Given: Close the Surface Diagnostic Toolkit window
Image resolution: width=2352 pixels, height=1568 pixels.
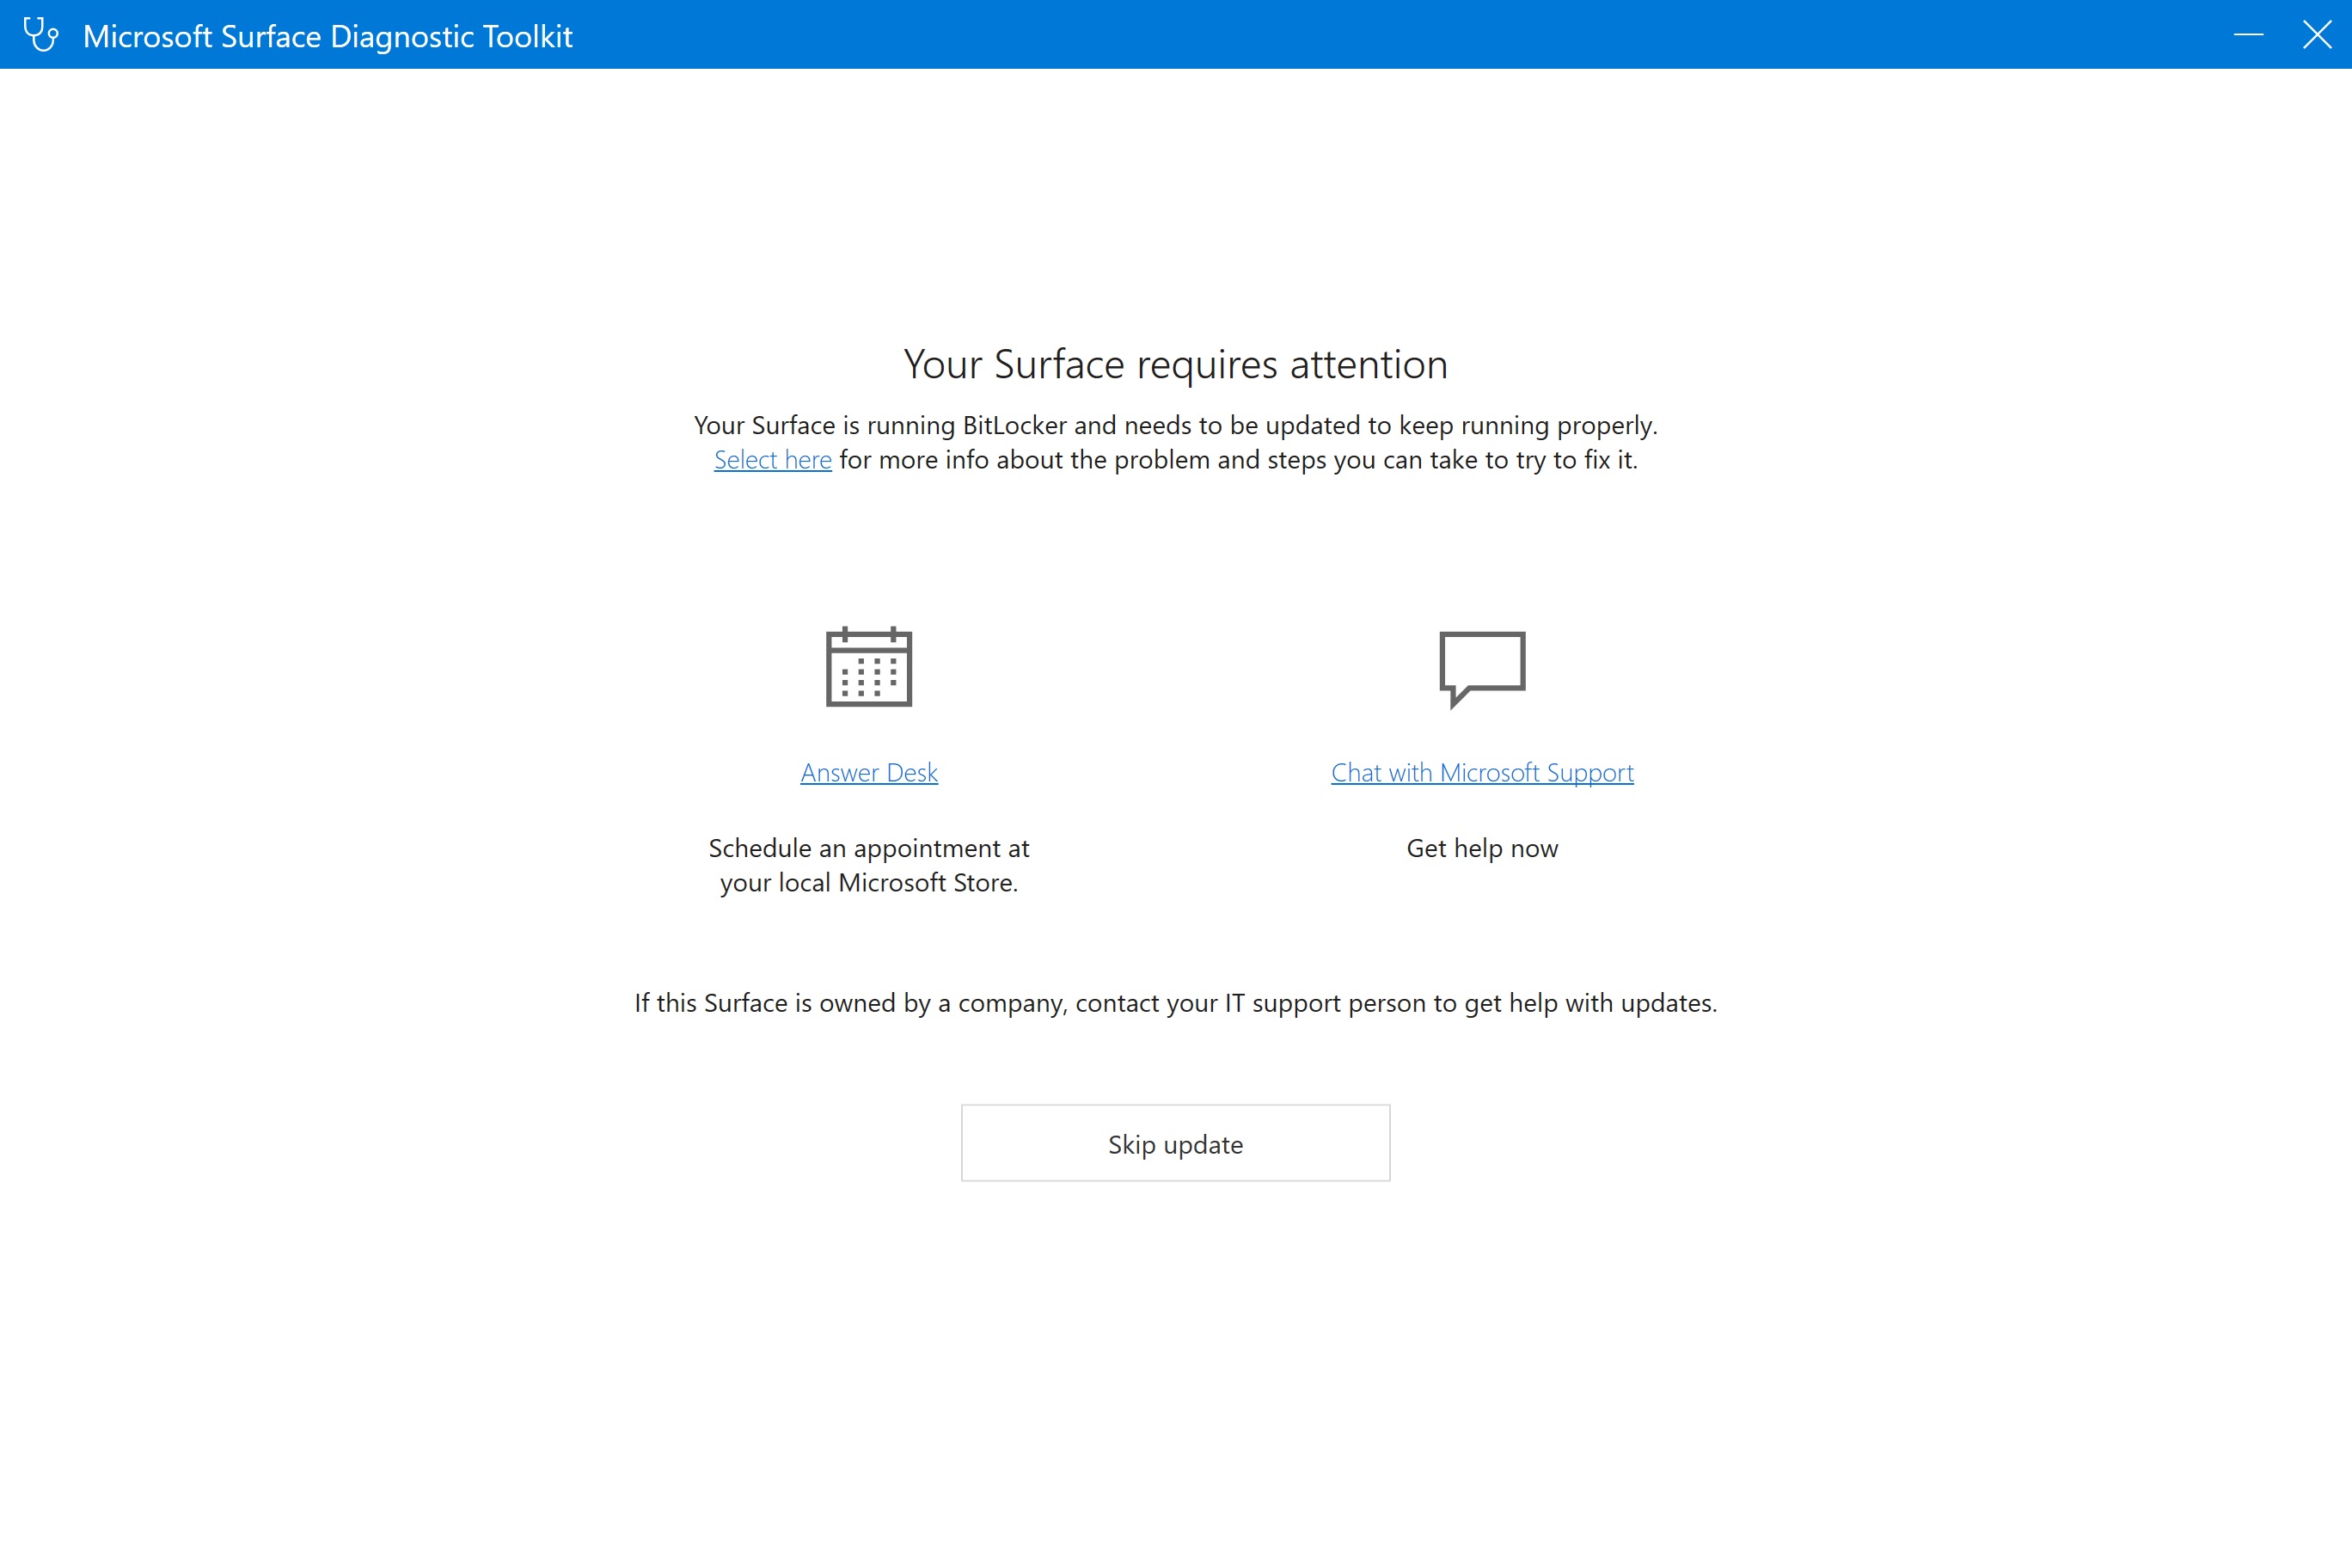Looking at the screenshot, I should [2317, 34].
